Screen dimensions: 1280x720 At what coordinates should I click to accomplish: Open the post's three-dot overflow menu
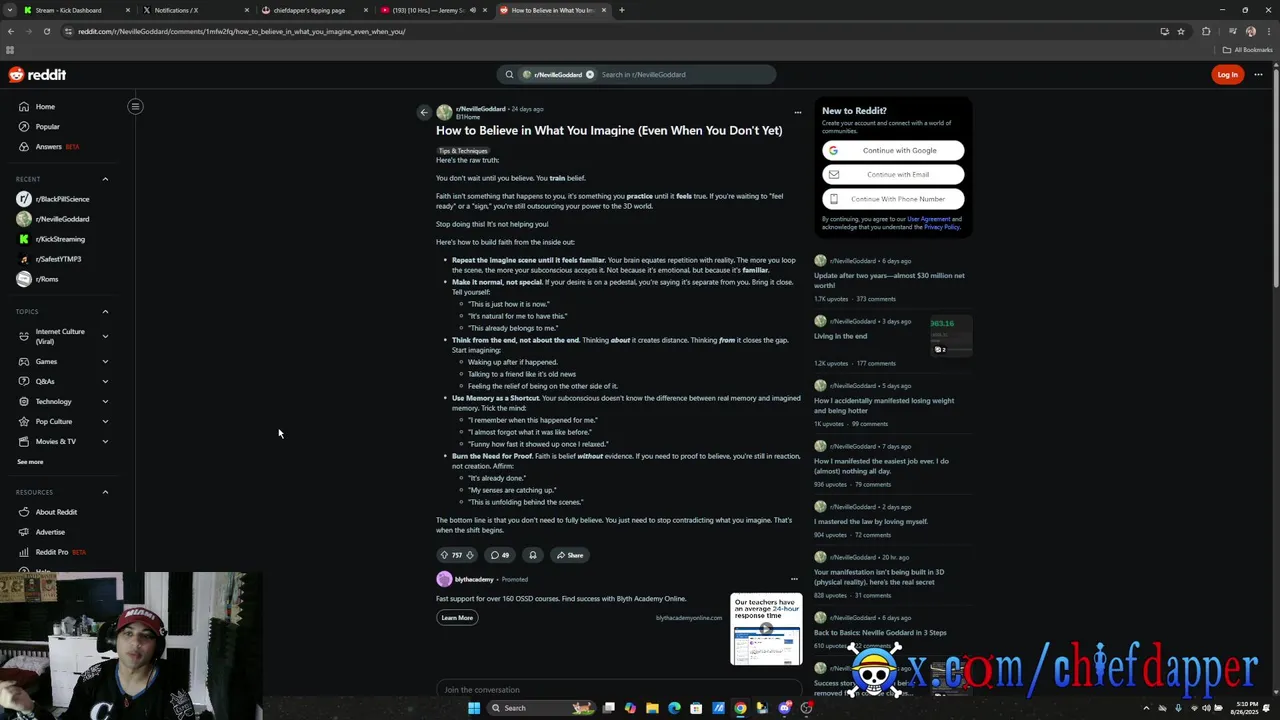click(797, 113)
